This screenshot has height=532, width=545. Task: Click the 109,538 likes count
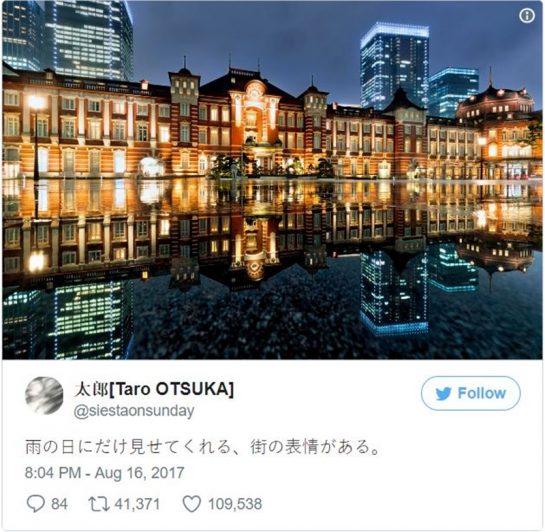[235, 504]
